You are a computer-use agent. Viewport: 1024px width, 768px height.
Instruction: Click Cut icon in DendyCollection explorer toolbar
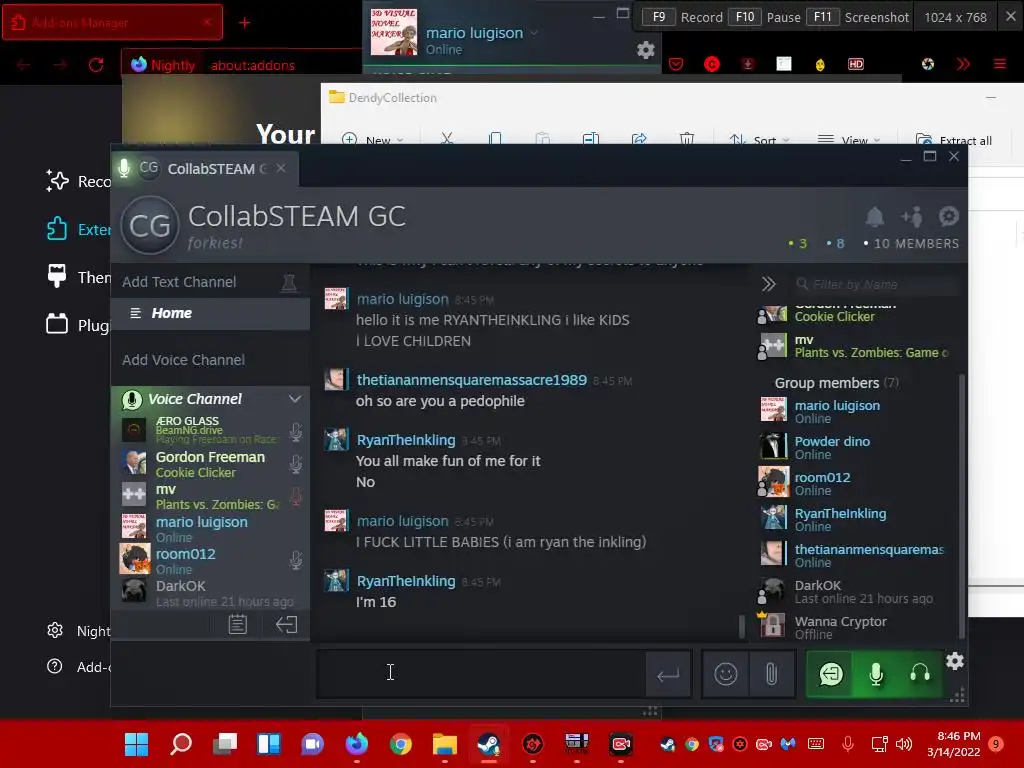coord(447,138)
